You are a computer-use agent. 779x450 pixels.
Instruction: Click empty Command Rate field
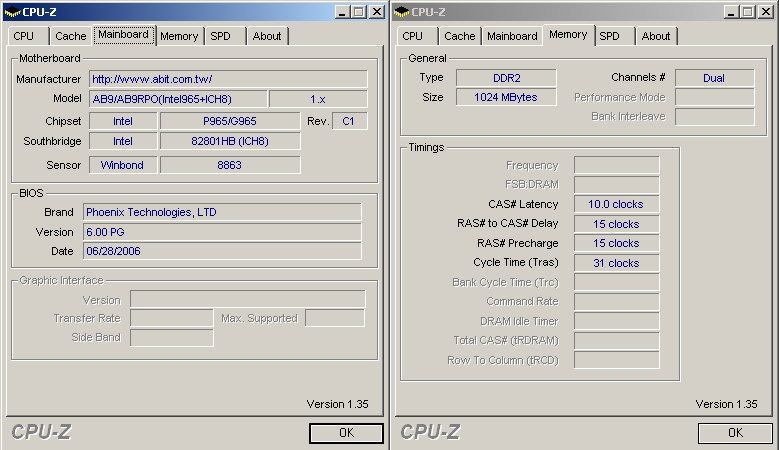coord(617,301)
